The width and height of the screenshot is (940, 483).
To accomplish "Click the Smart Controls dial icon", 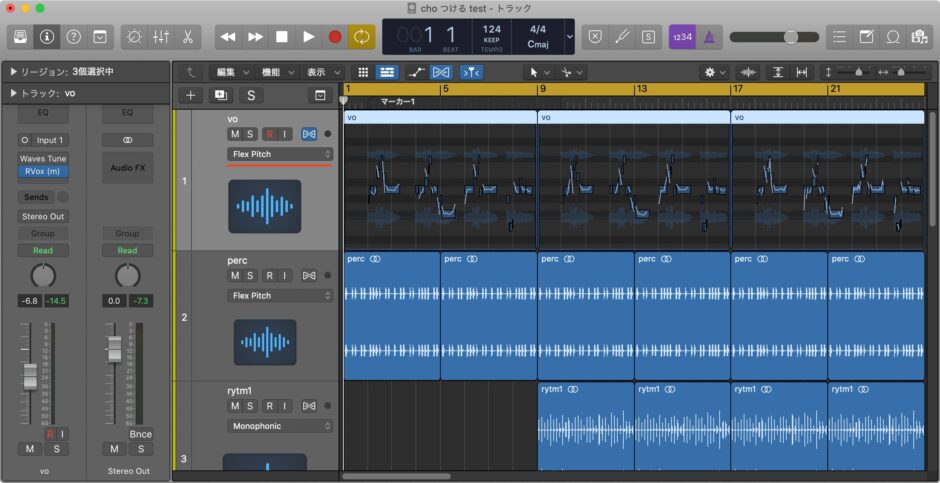I will click(x=133, y=37).
